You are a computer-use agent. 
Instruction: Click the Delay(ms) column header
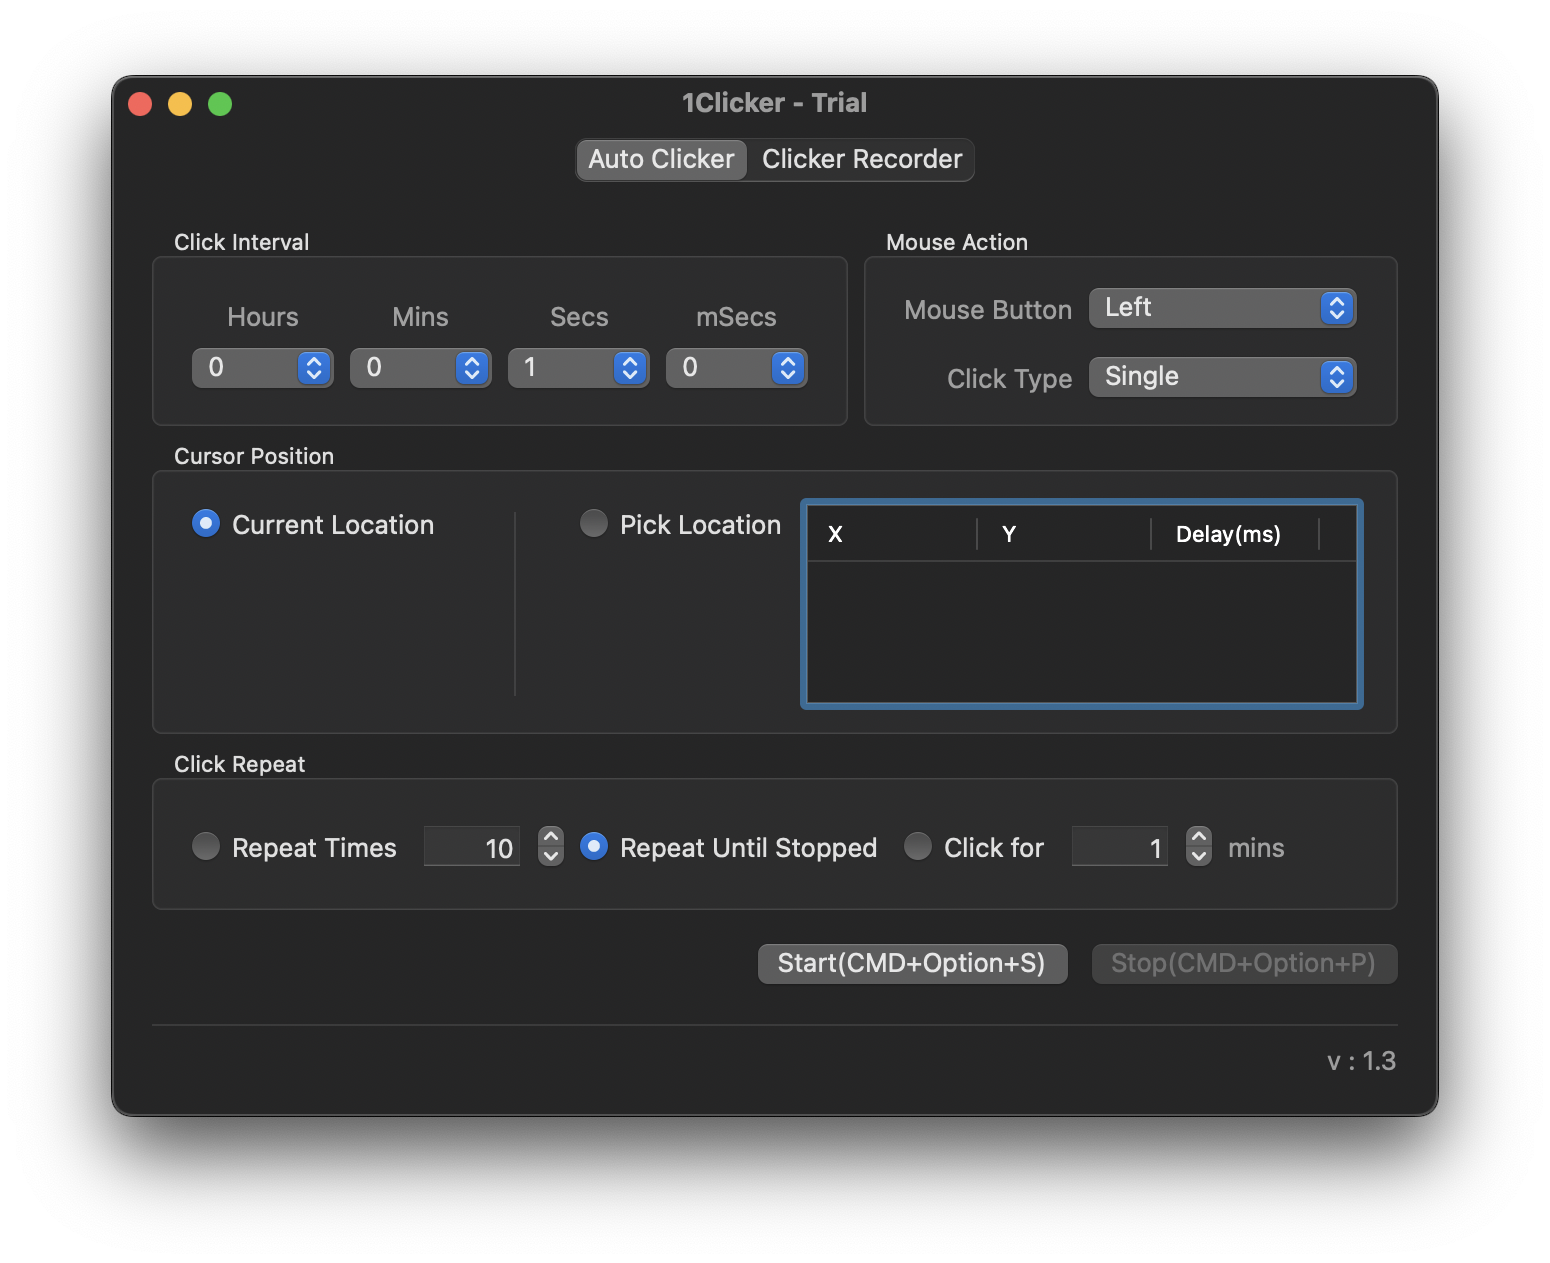[1235, 534]
